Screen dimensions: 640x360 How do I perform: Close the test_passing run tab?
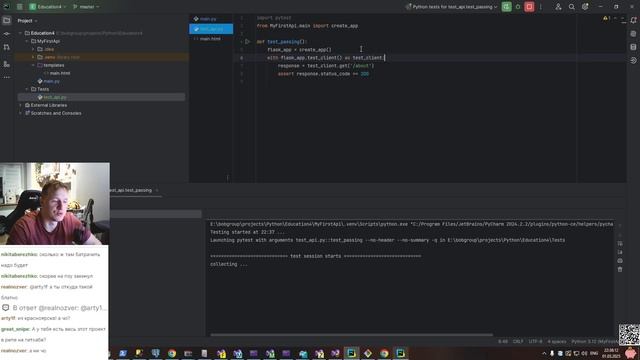click(157, 190)
